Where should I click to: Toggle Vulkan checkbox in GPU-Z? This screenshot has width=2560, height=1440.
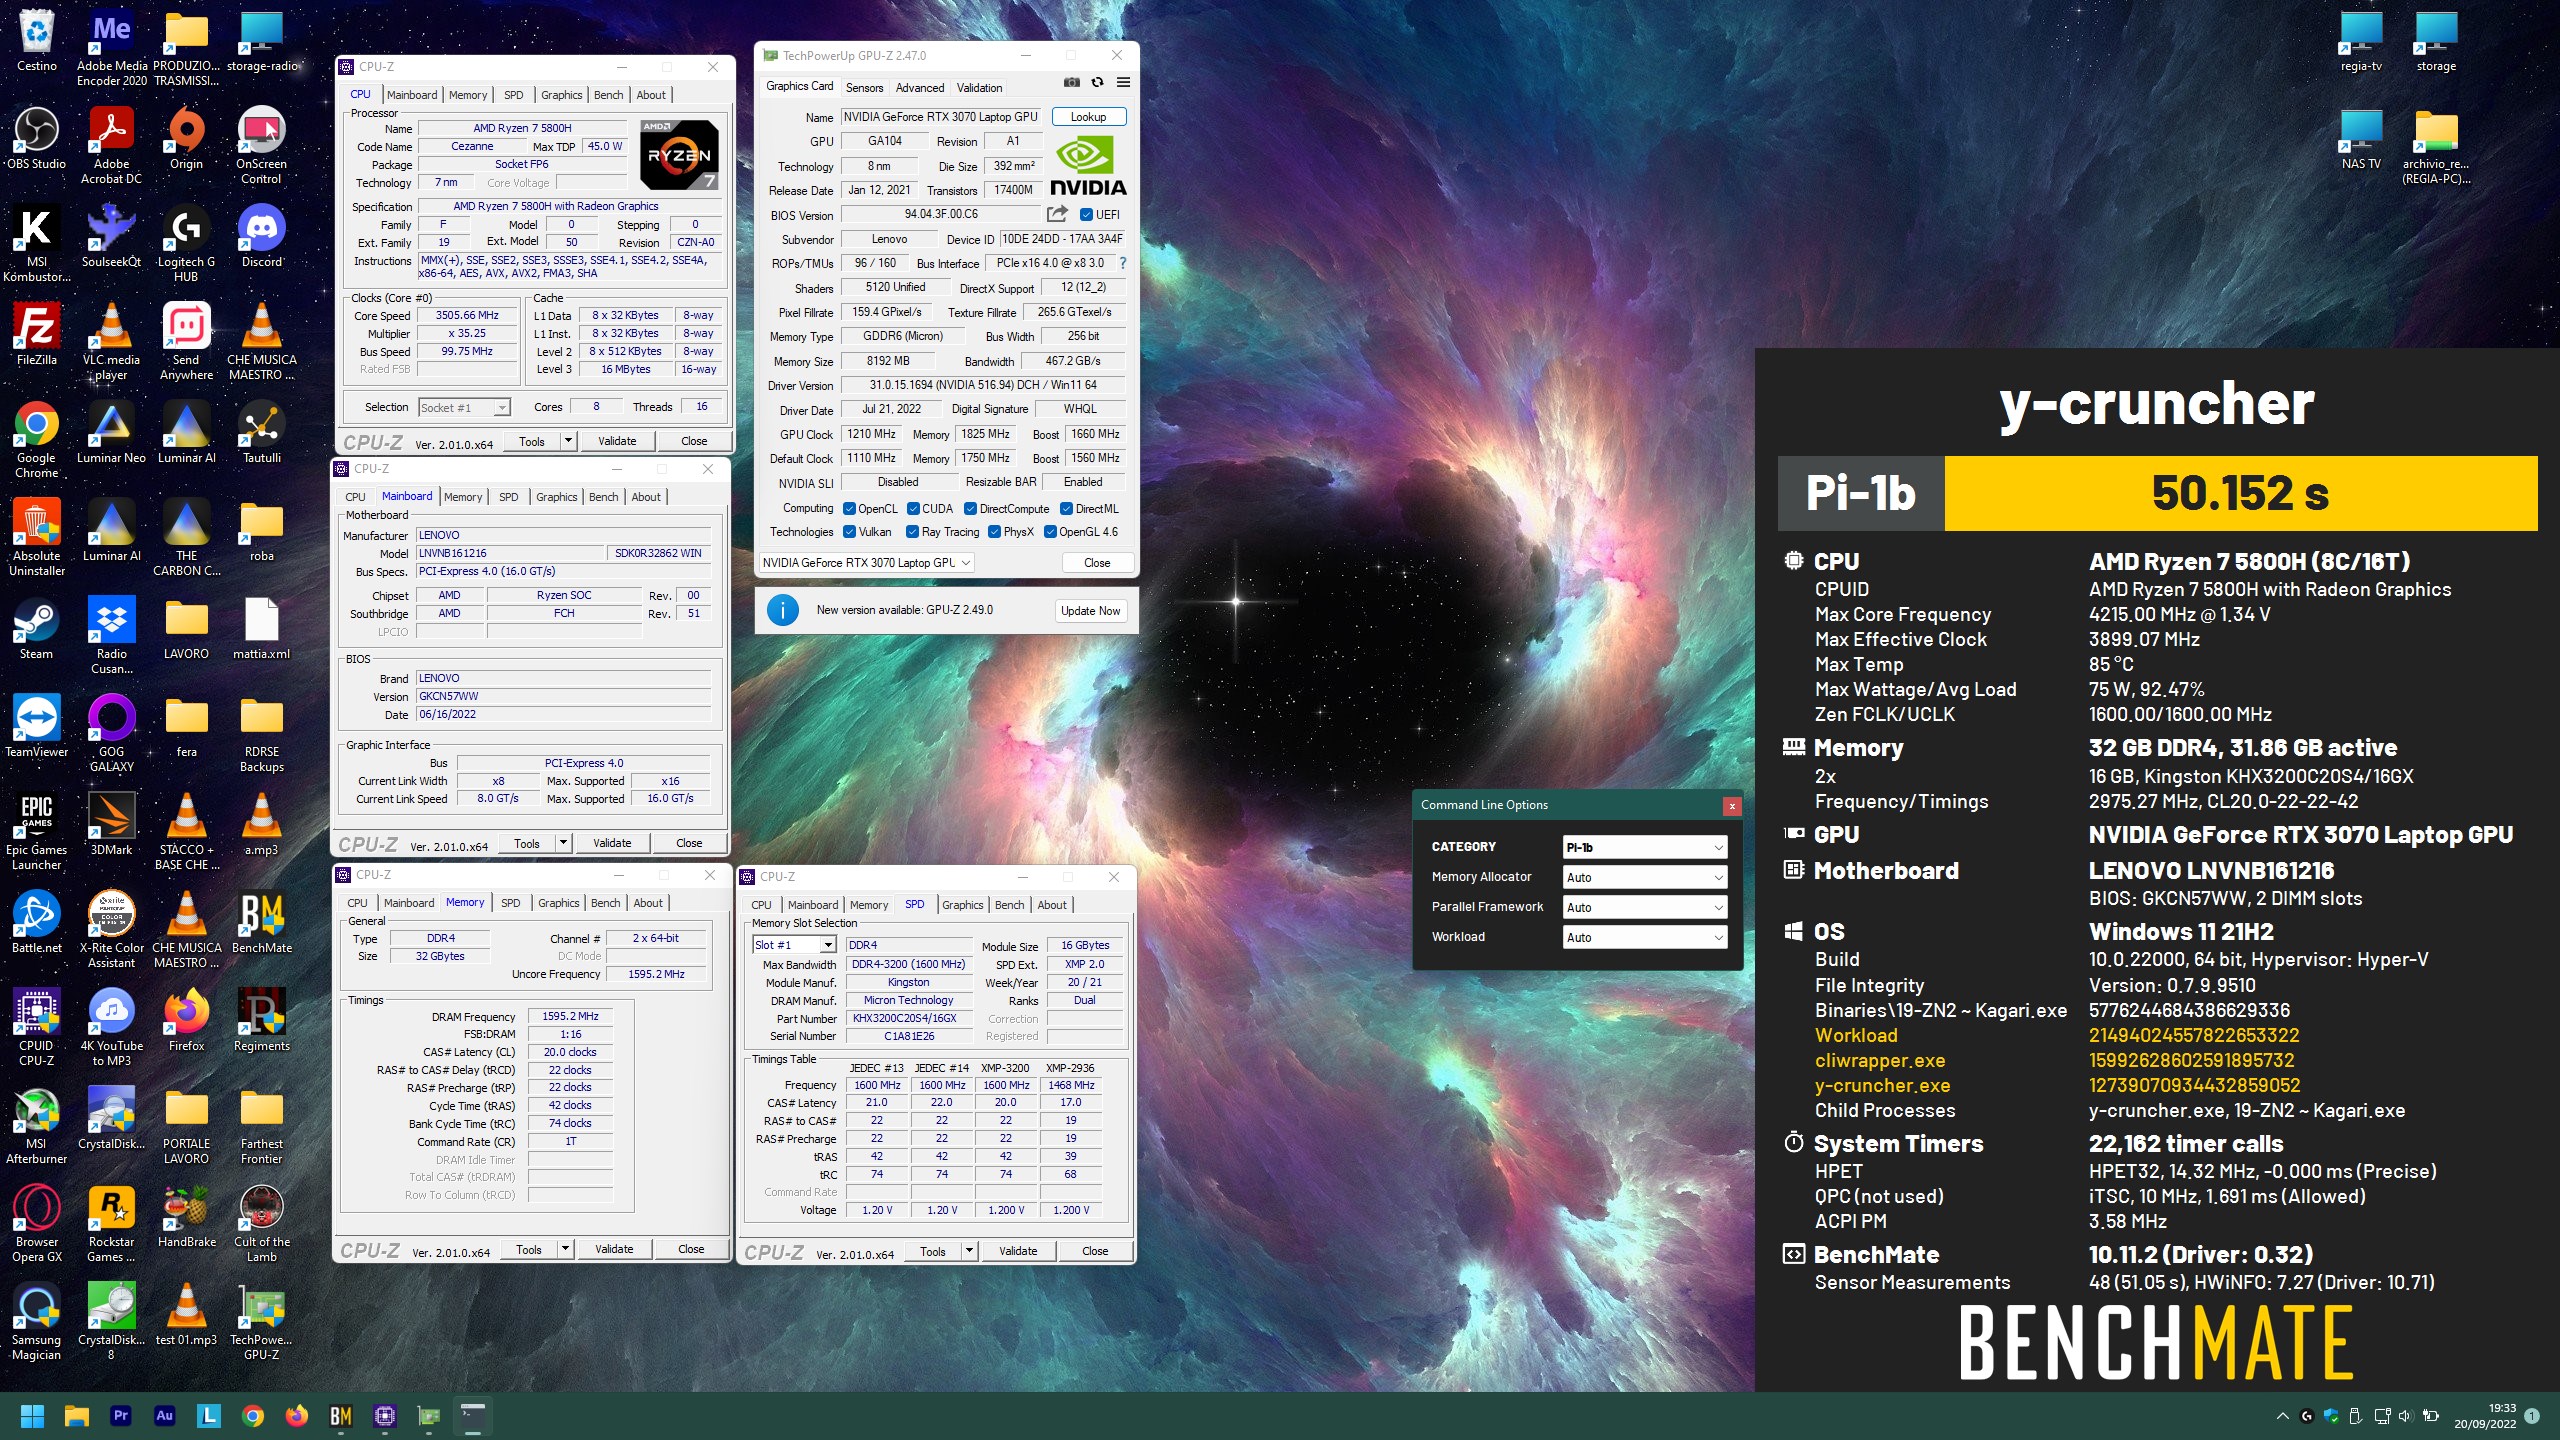(x=849, y=532)
